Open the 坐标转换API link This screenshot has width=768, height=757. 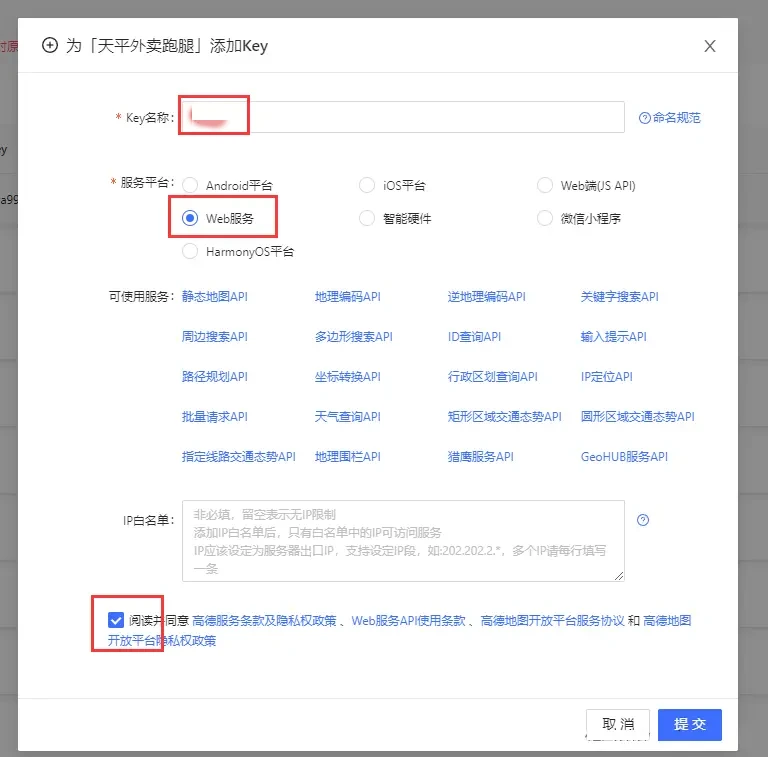[348, 377]
